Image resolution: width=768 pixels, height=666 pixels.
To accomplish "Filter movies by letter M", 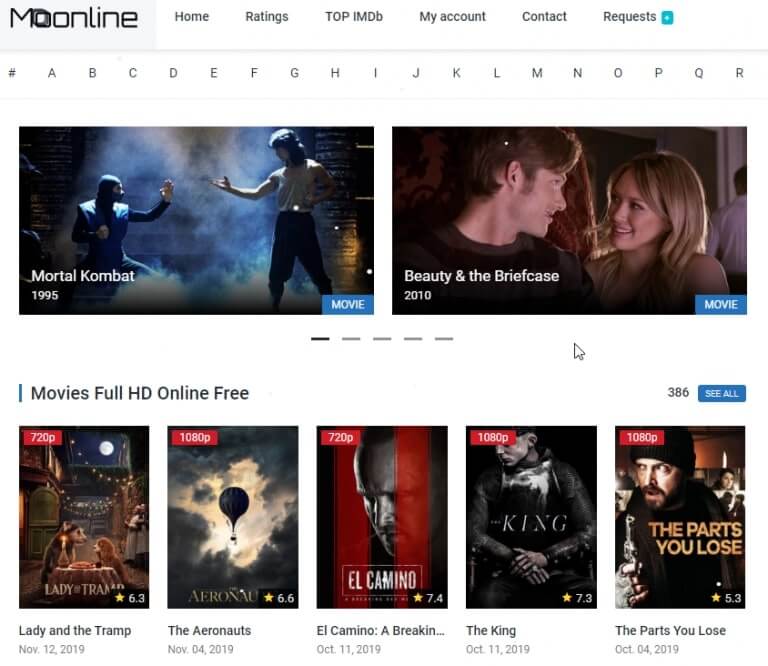I will click(537, 73).
